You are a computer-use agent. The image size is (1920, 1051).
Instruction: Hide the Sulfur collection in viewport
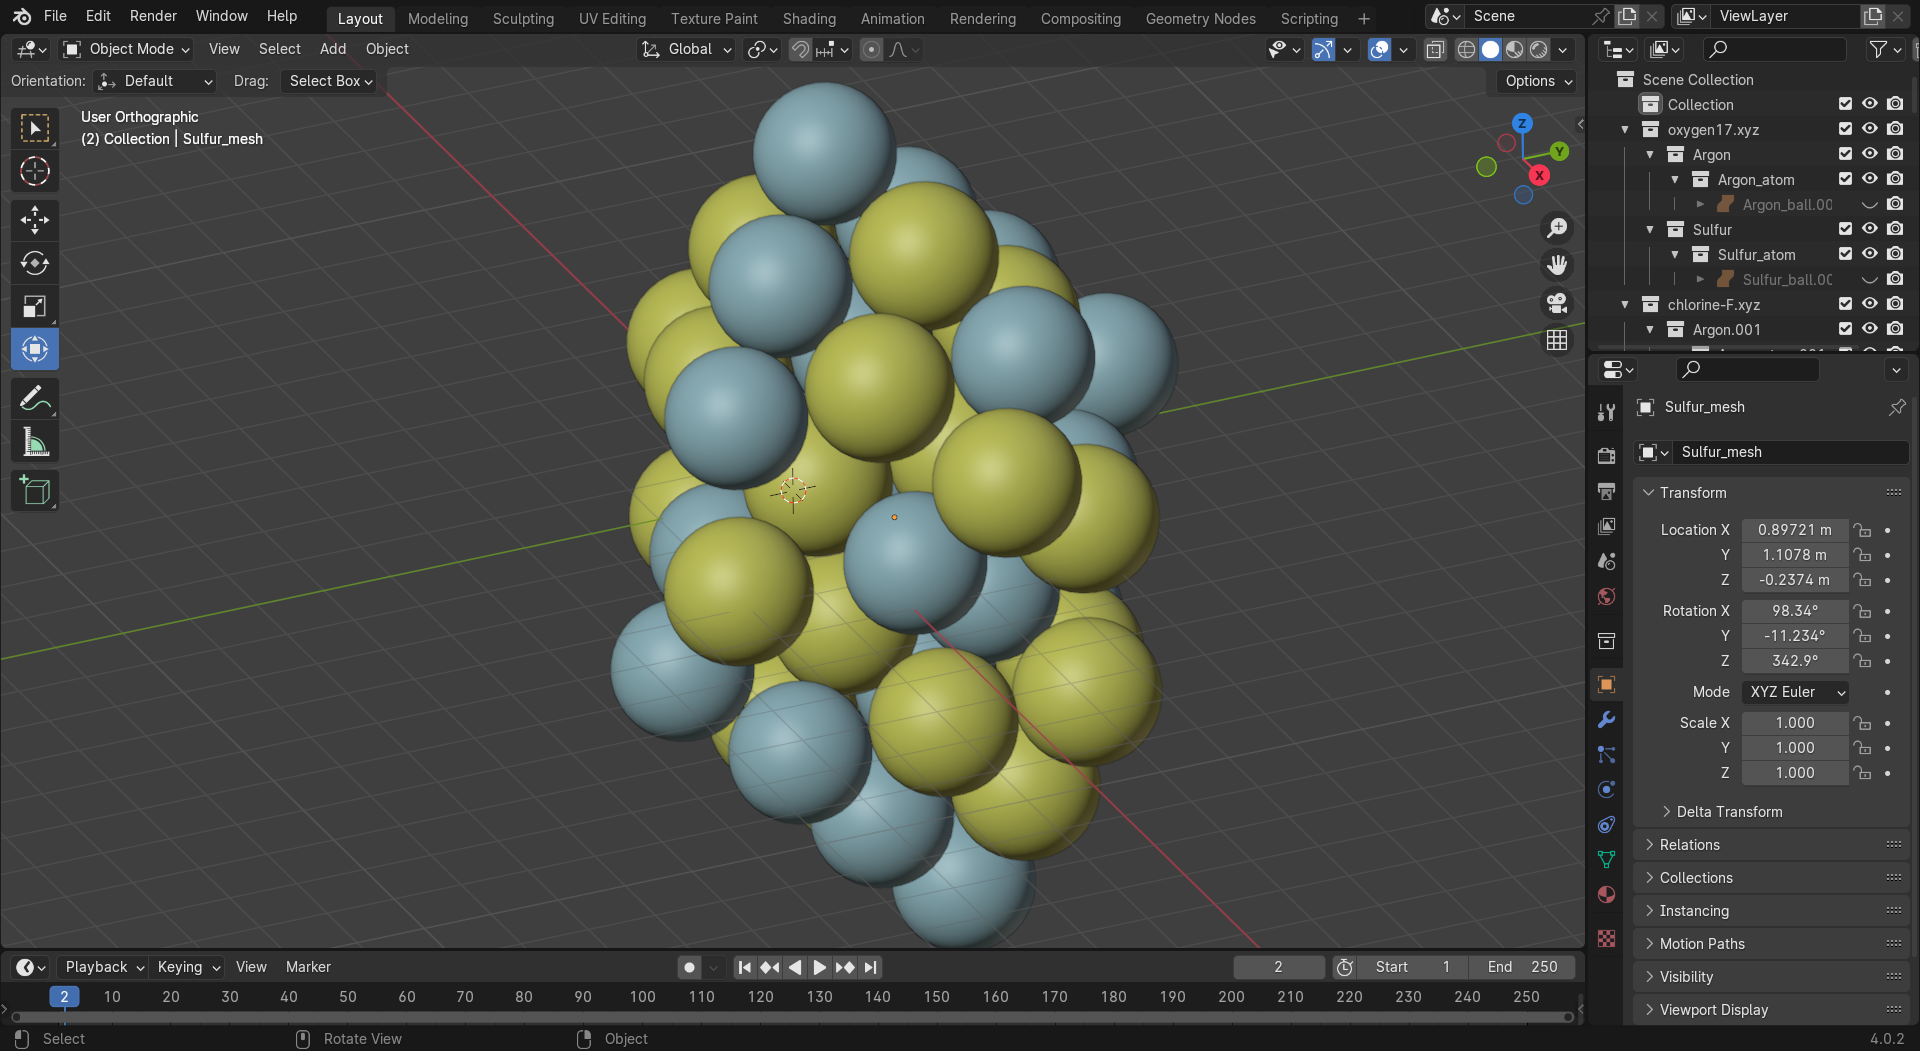pyautogui.click(x=1869, y=229)
